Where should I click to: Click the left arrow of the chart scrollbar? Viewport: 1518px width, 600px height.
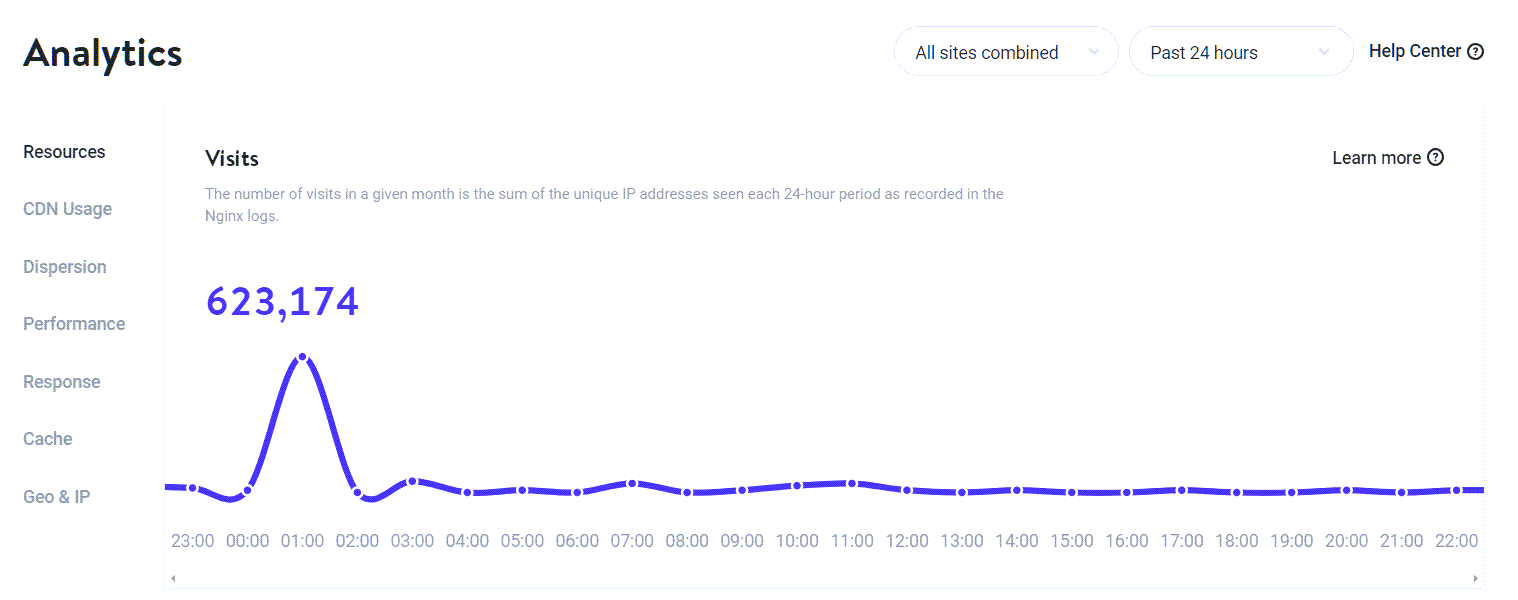click(172, 577)
